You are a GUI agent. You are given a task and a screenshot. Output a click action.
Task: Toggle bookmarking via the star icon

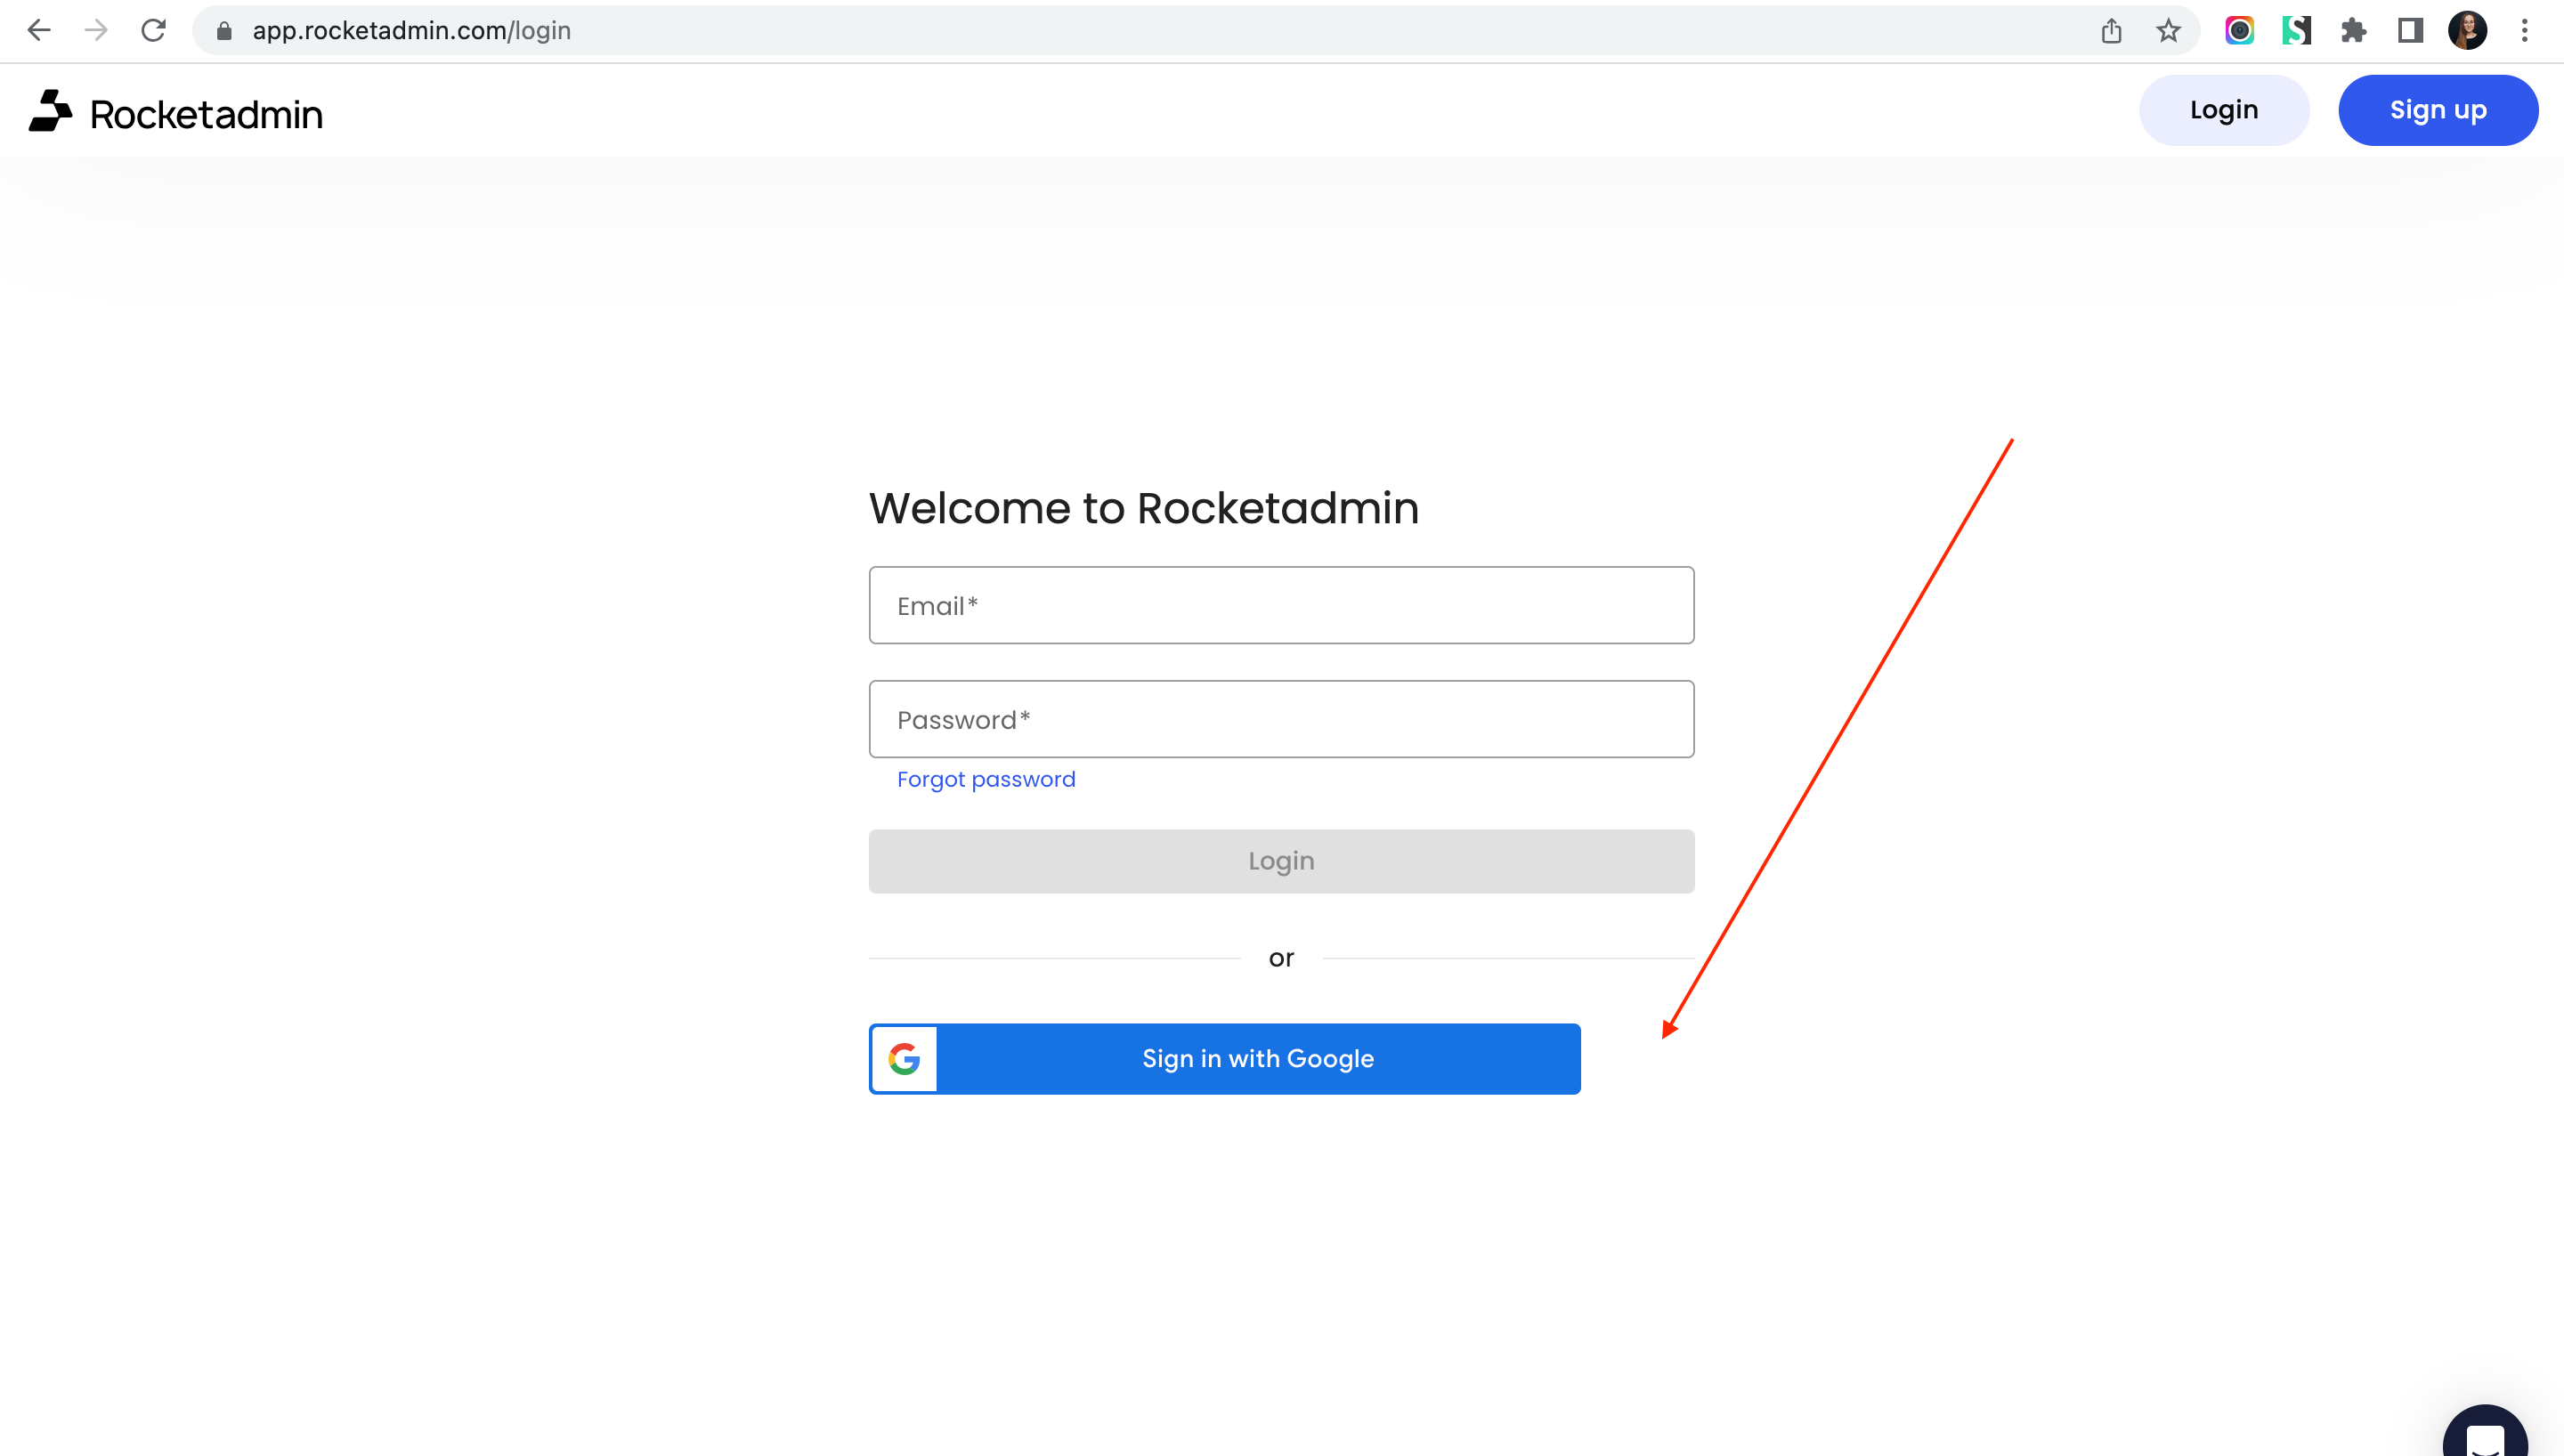click(x=2168, y=30)
